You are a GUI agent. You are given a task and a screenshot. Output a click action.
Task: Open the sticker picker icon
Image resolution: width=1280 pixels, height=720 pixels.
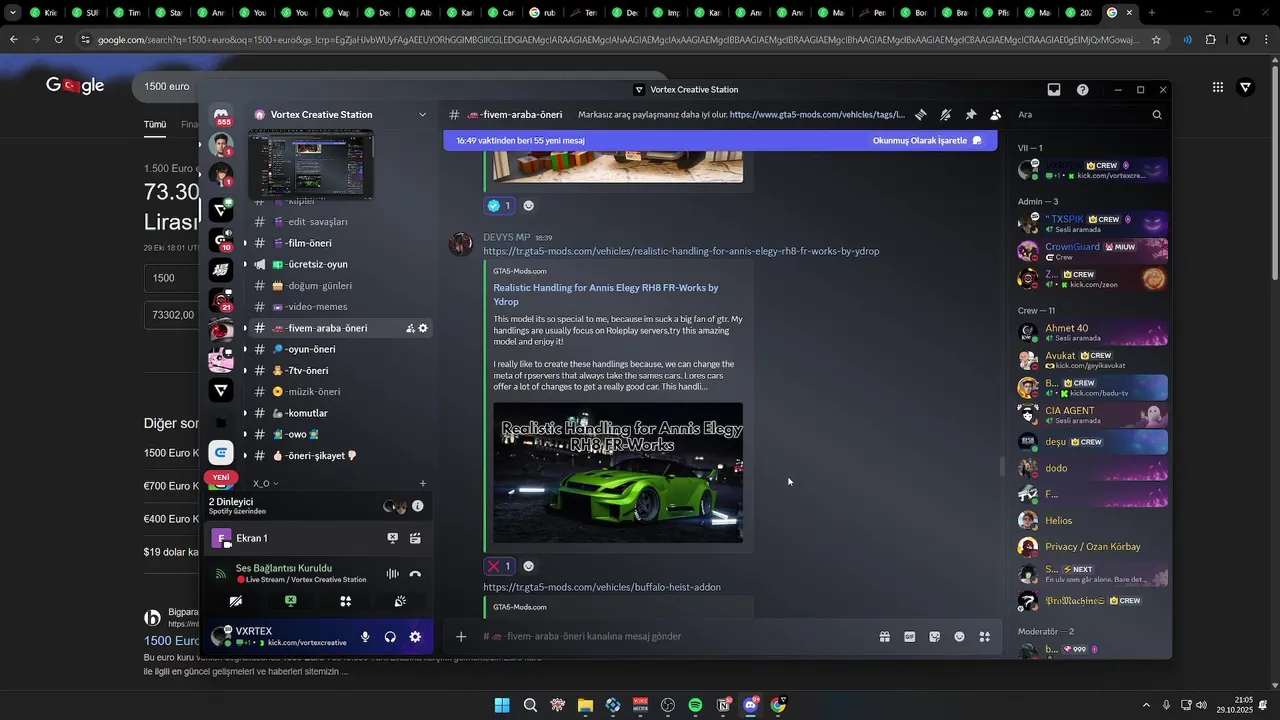point(935,636)
